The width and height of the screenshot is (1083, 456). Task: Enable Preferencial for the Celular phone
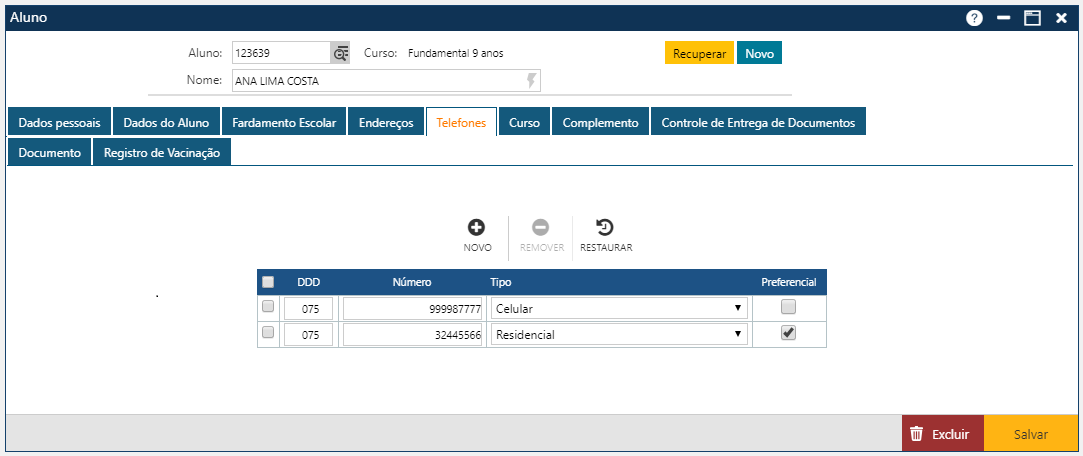789,307
